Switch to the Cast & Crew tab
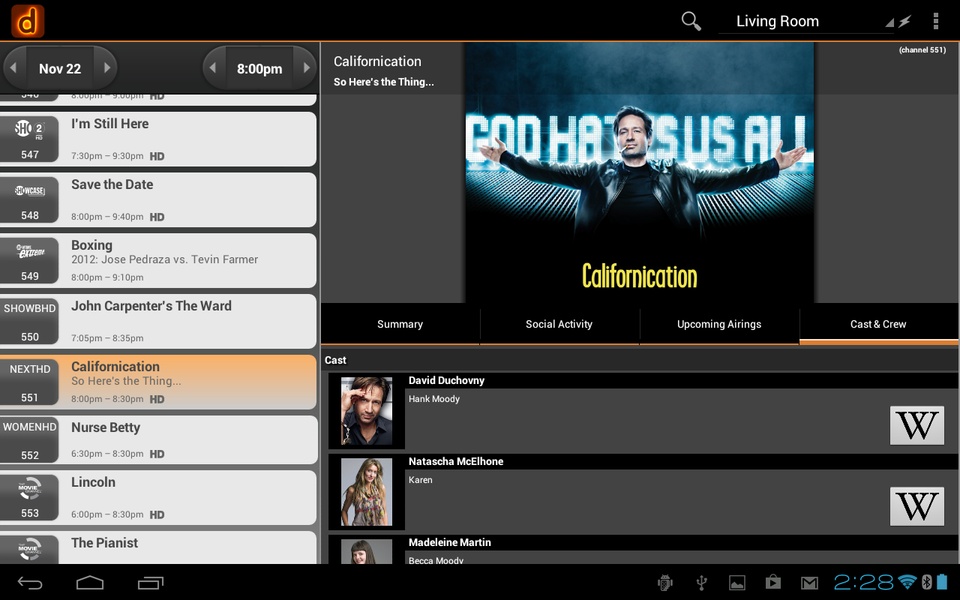 [x=879, y=324]
